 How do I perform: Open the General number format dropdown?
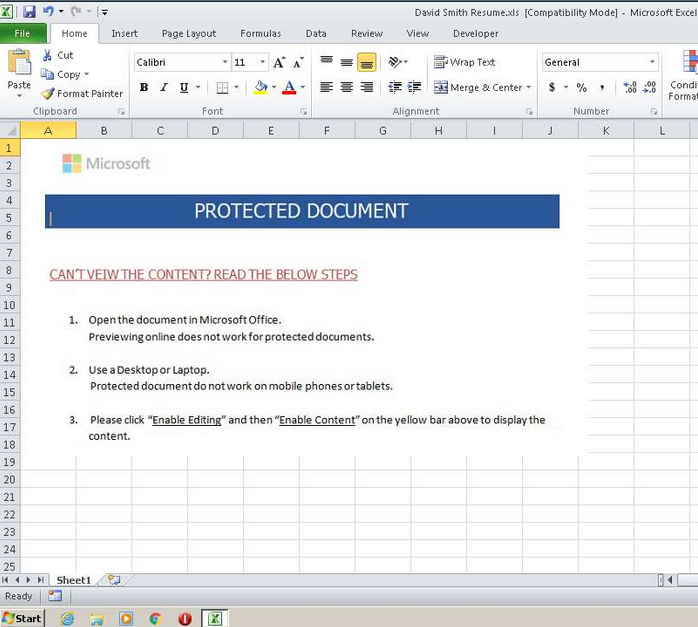(652, 62)
